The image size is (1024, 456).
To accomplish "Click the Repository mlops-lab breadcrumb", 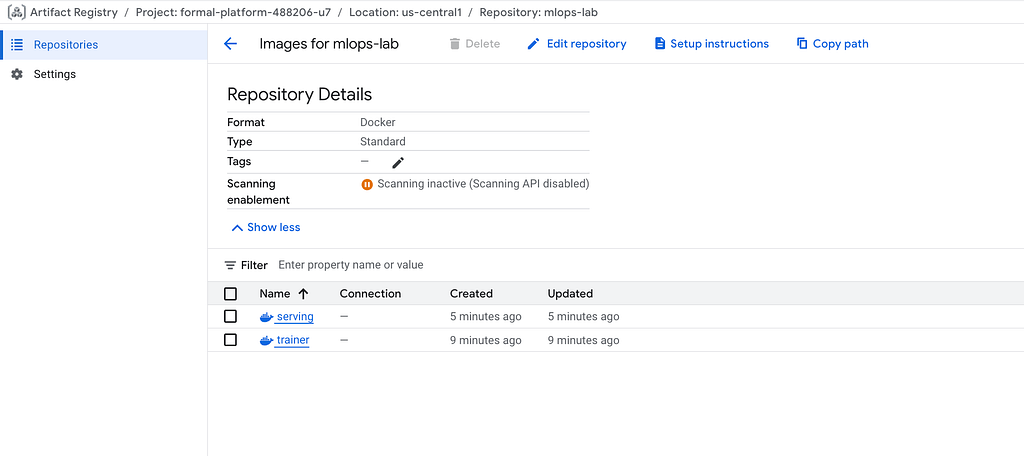I will tap(538, 12).
